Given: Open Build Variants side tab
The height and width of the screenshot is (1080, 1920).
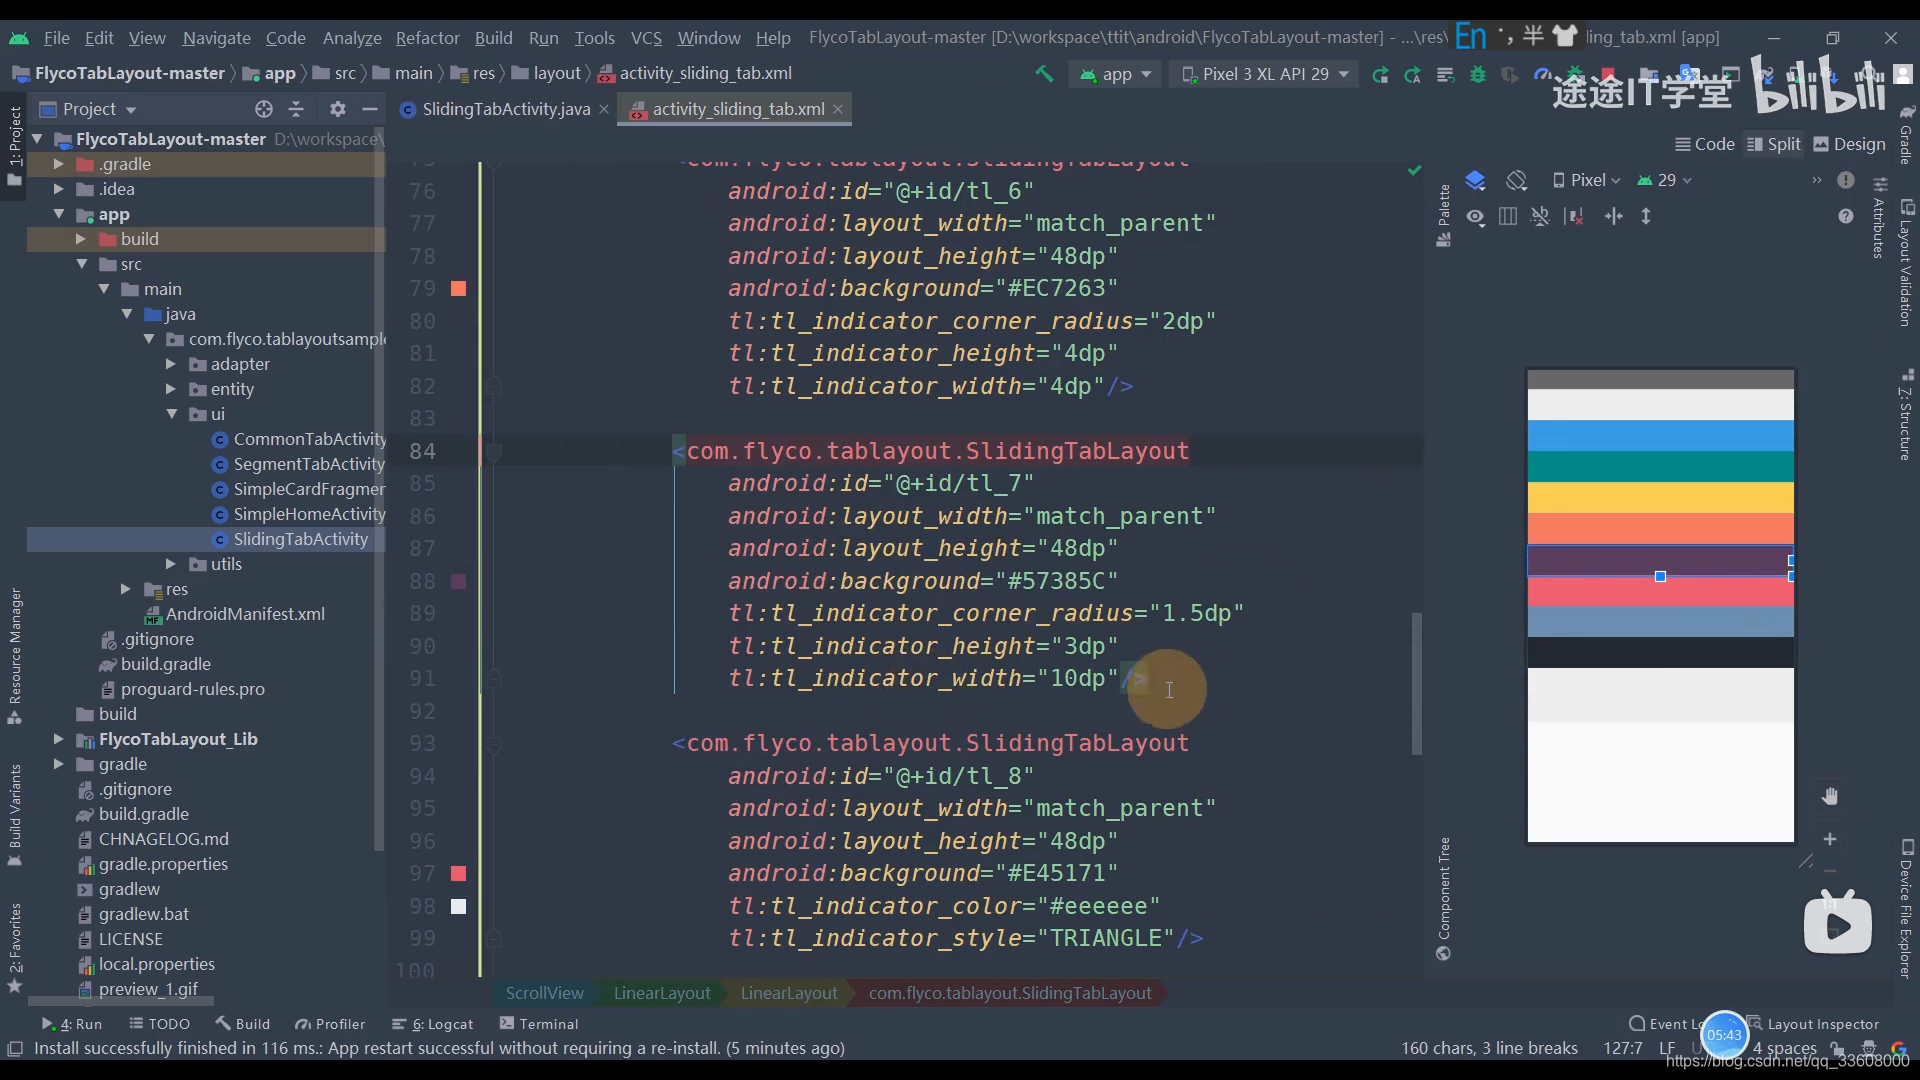Looking at the screenshot, I should pos(14,814).
